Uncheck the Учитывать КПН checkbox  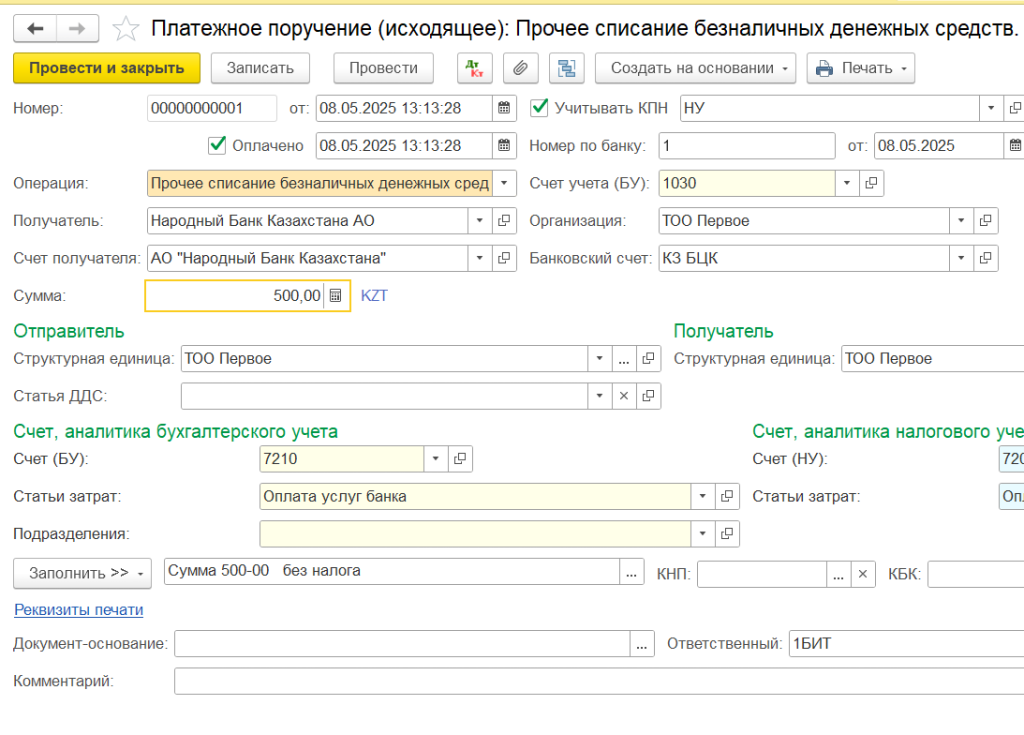(x=539, y=107)
